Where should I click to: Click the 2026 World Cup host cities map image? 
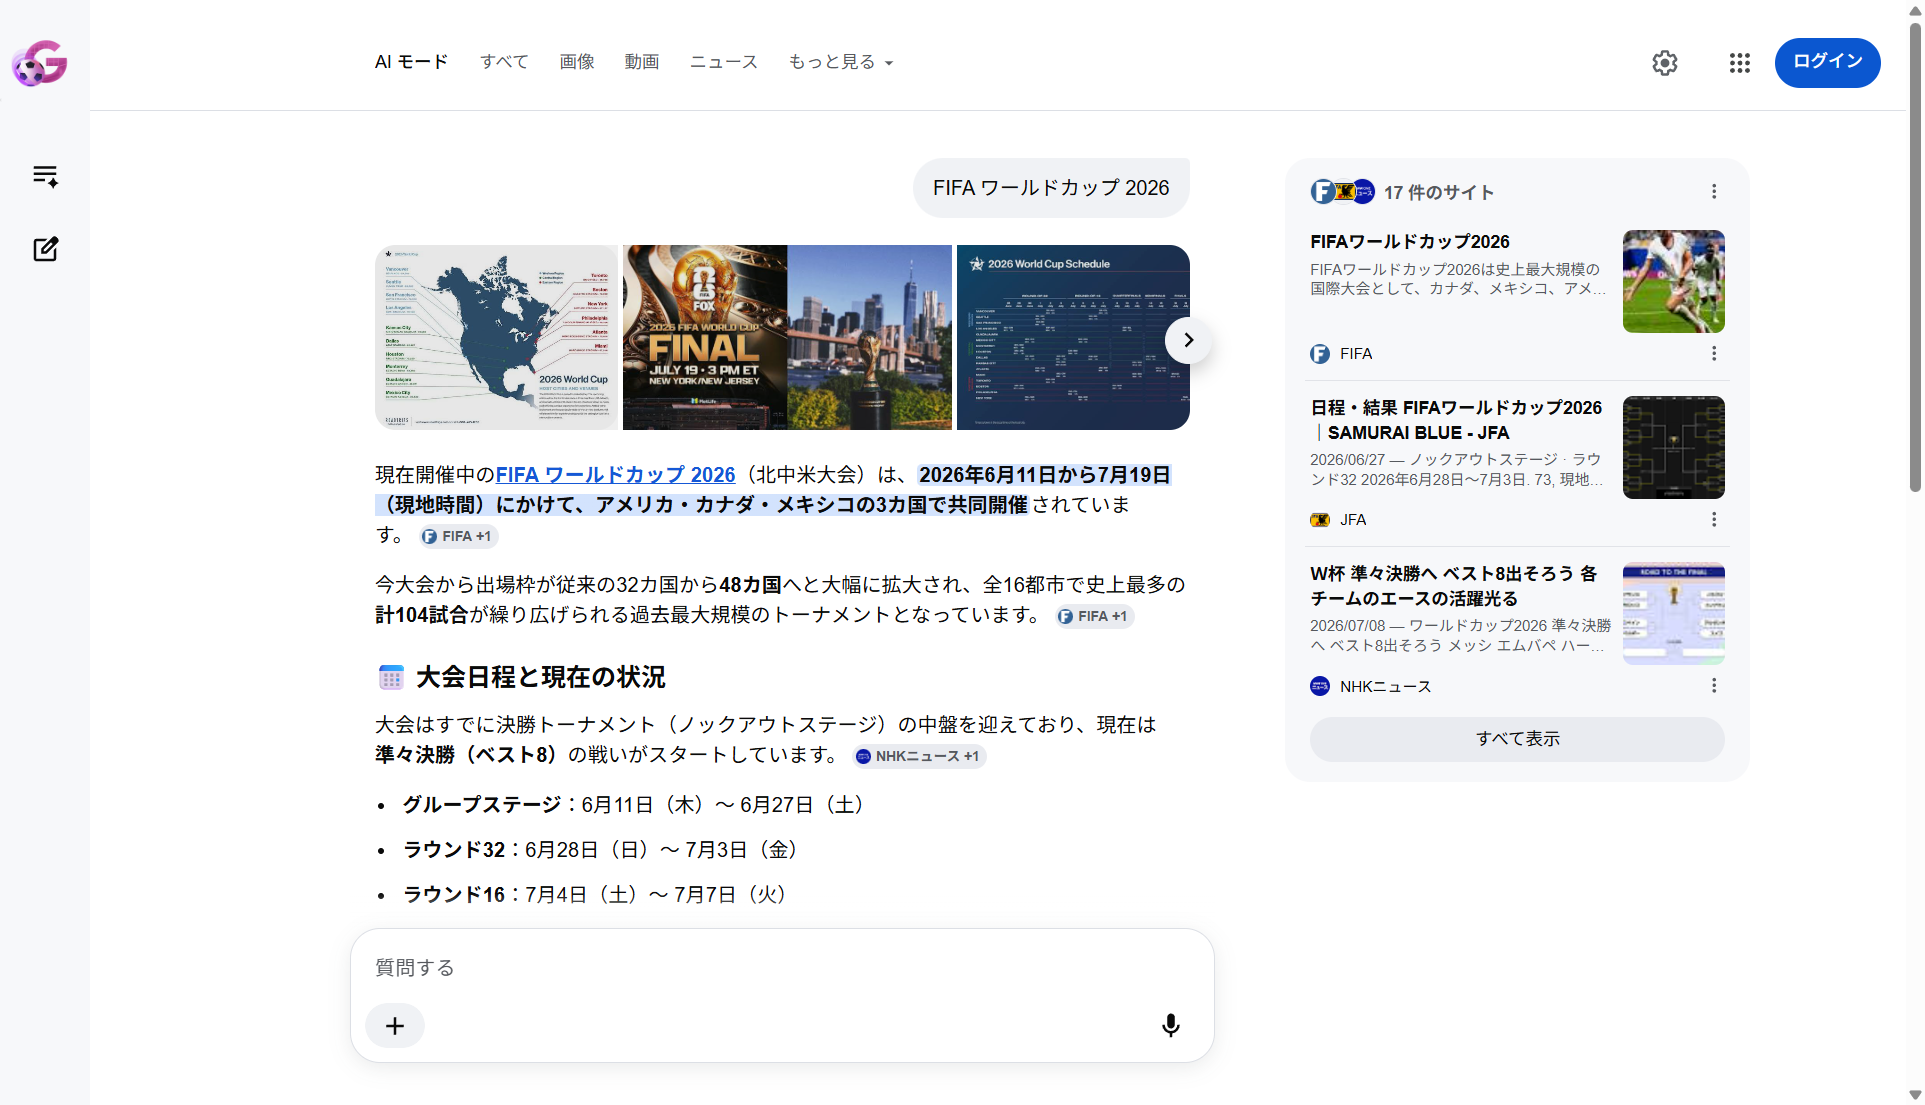click(497, 338)
